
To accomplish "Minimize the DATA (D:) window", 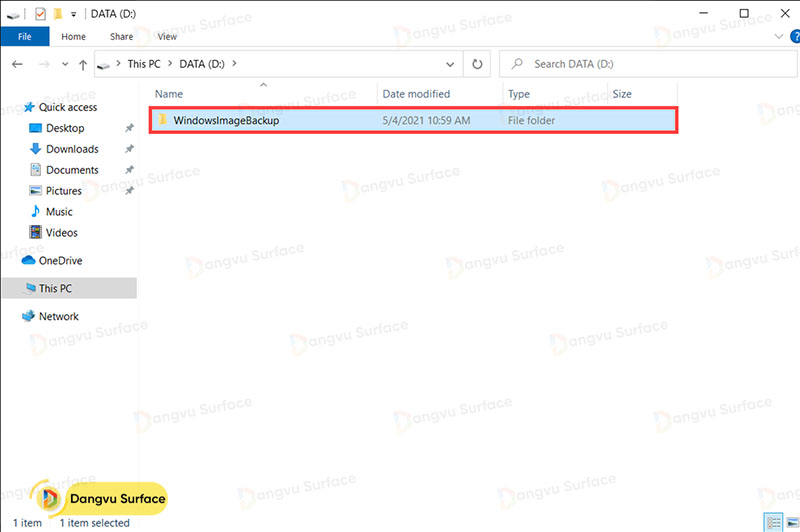I will pyautogui.click(x=704, y=13).
